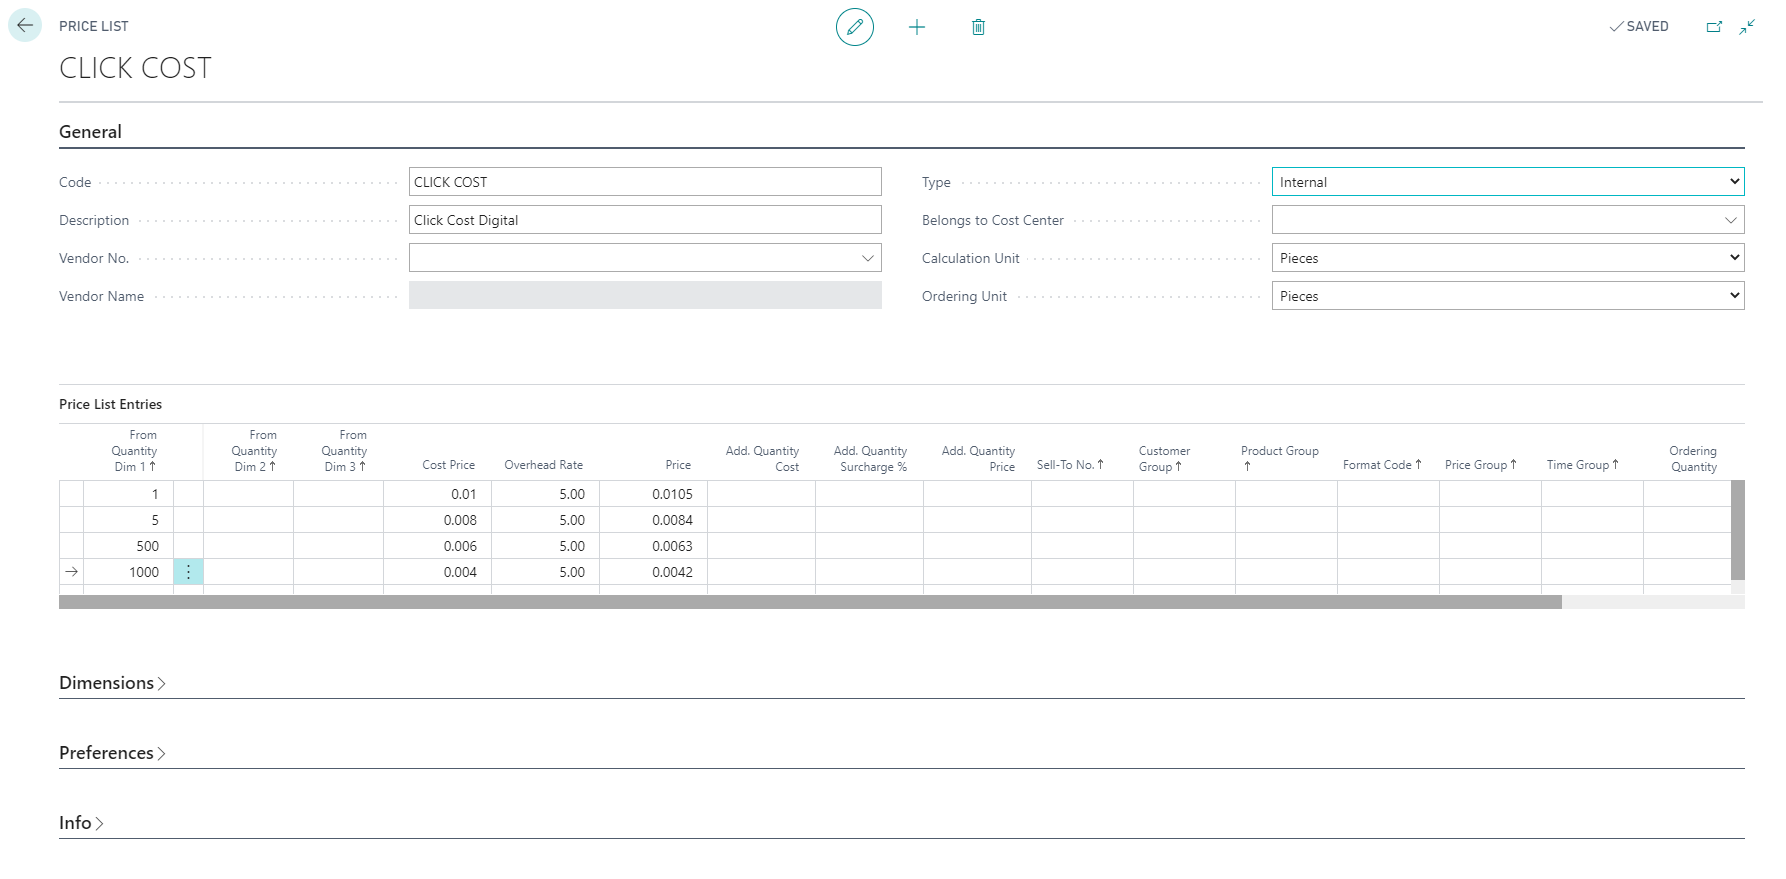This screenshot has height=879, width=1786.
Task: Click the PRICE LIST breadcrumb label
Action: 94,26
